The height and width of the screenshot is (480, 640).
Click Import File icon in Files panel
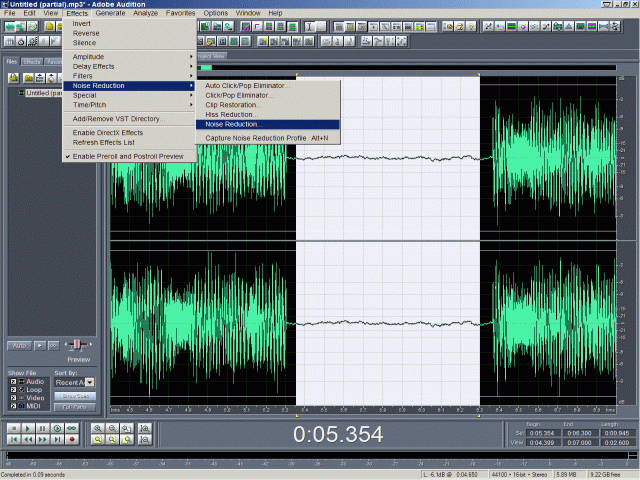click(13, 78)
